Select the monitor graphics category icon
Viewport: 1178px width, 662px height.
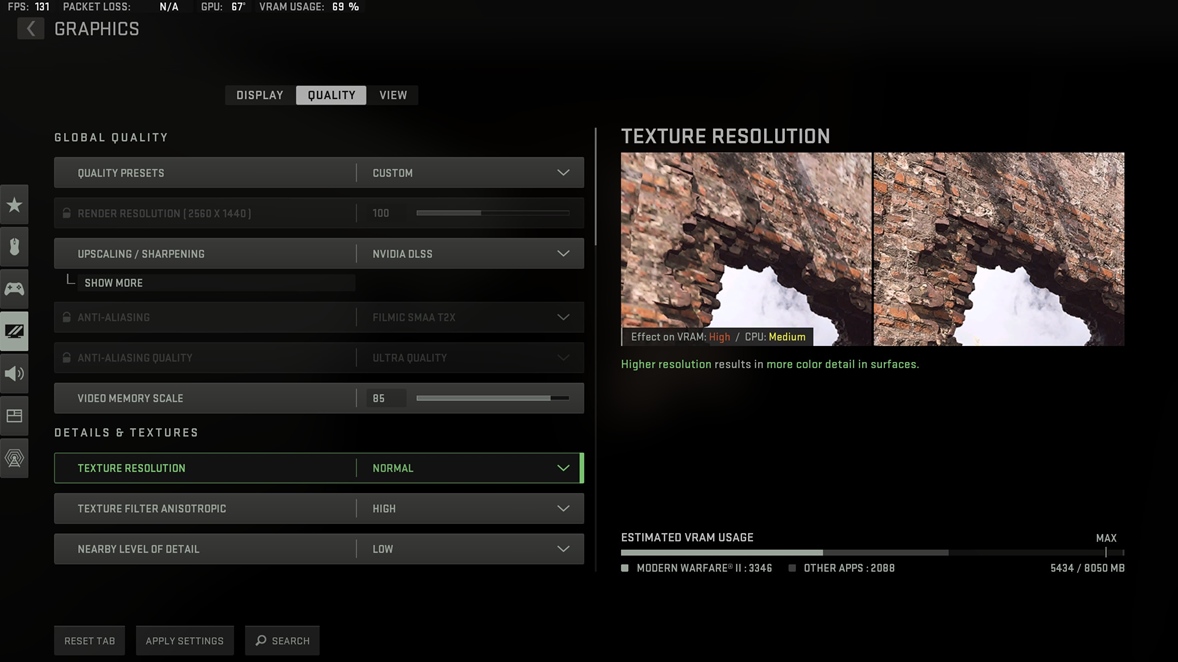(14, 331)
